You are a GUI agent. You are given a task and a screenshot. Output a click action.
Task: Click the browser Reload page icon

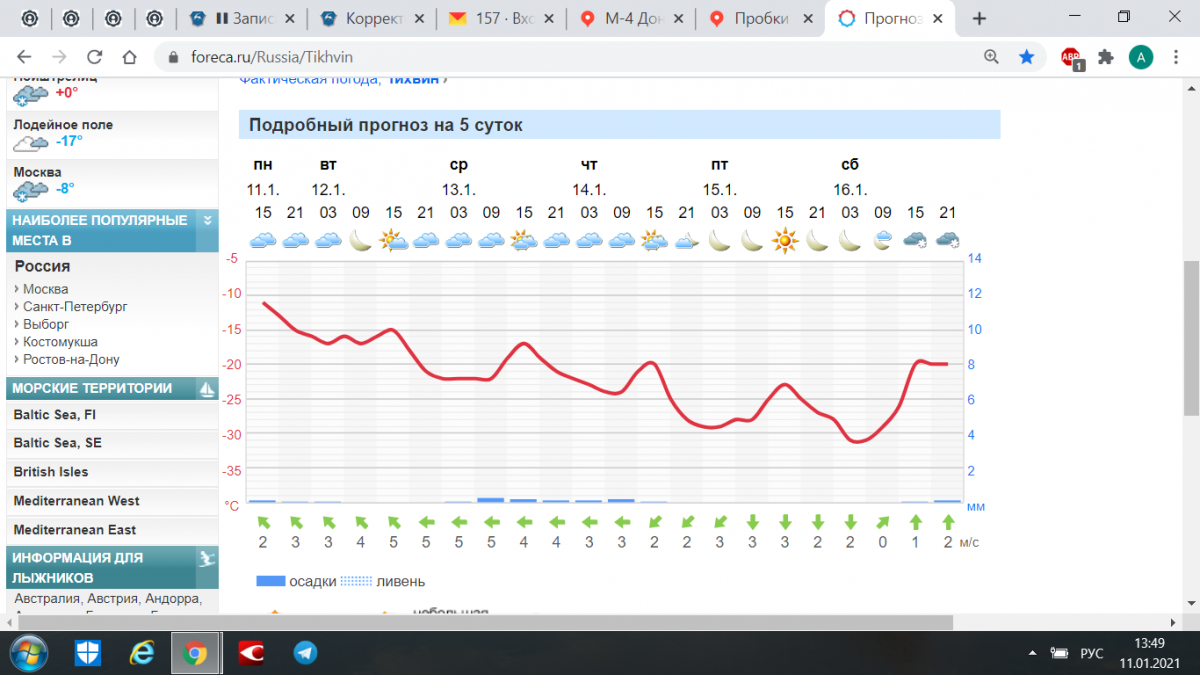pyautogui.click(x=95, y=57)
